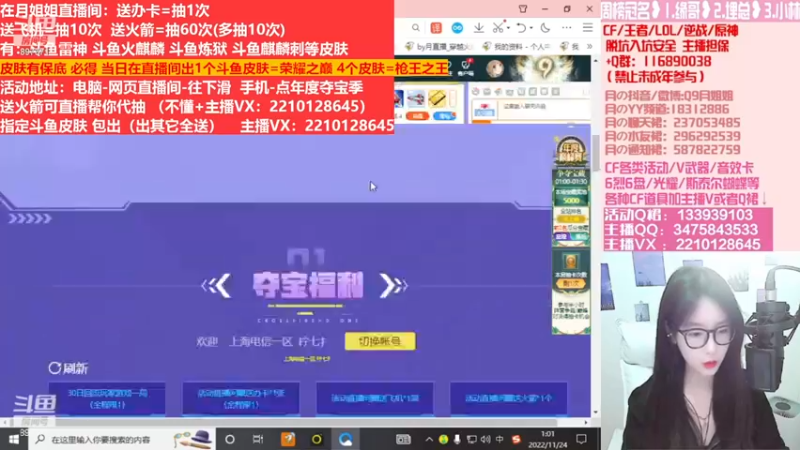Open the taskbar clock showing 1:01
Screen dimensions: 800x450
[x=547, y=439]
